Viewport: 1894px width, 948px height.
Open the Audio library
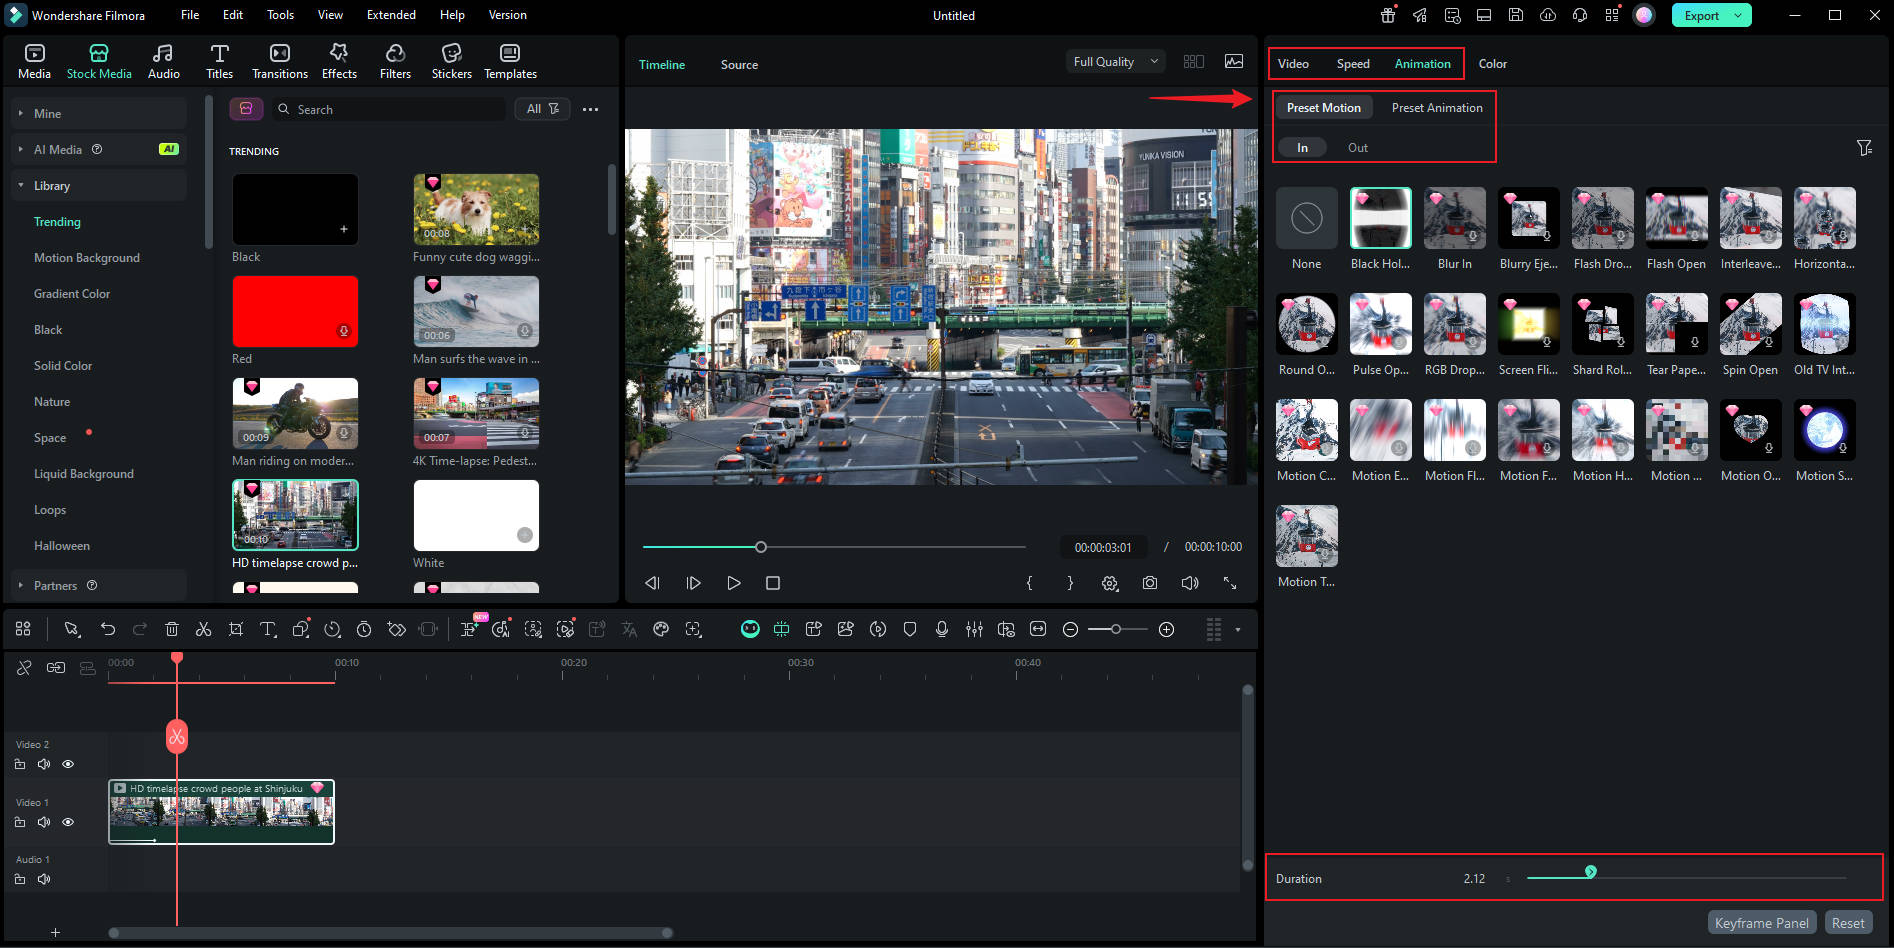(164, 62)
